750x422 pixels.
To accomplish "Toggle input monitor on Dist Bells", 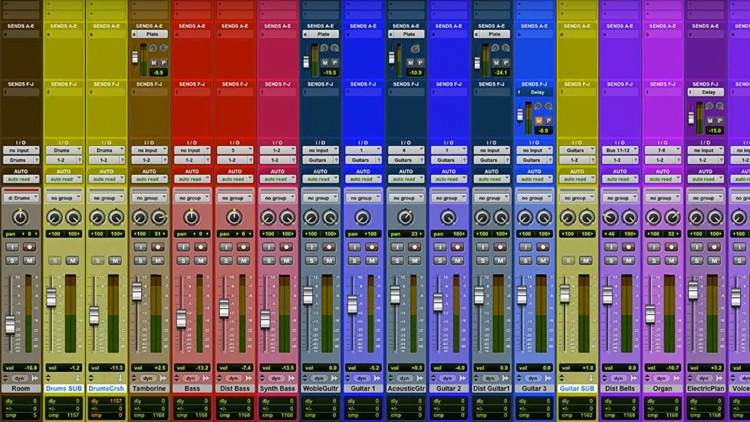I will coord(611,247).
